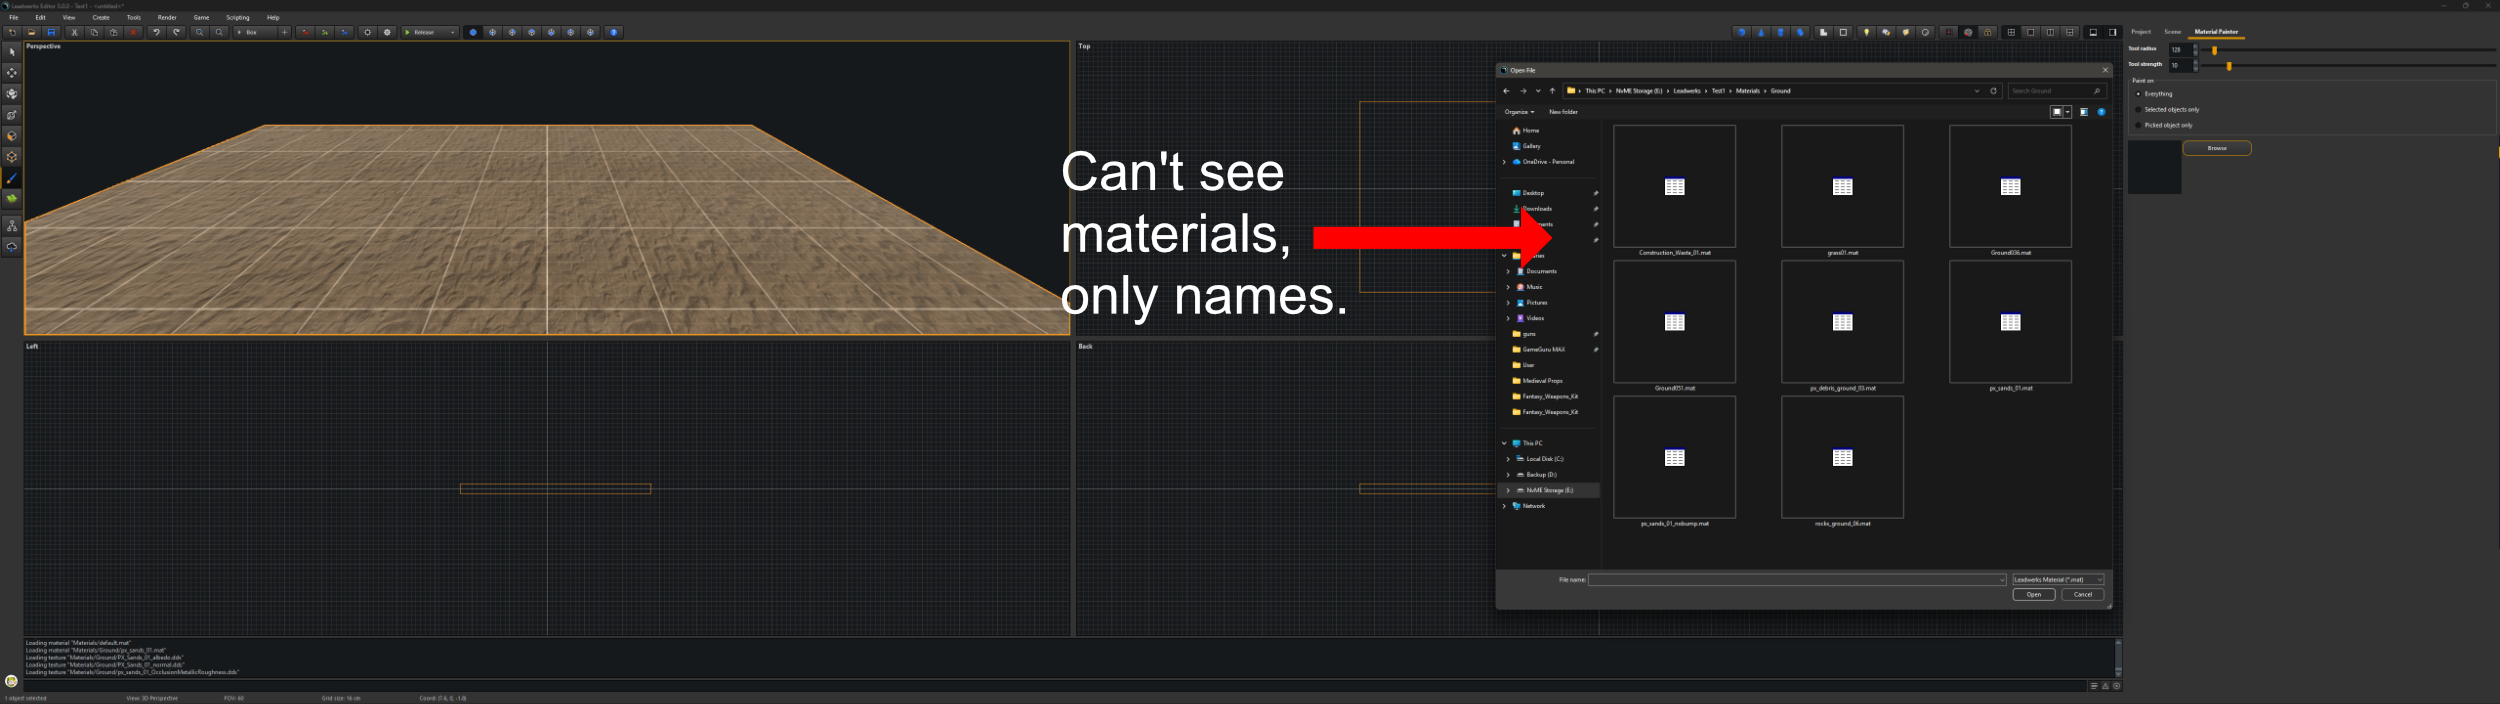The height and width of the screenshot is (704, 2500).
Task: Select the paintbrush tool in left sidebar
Action: pos(12,178)
